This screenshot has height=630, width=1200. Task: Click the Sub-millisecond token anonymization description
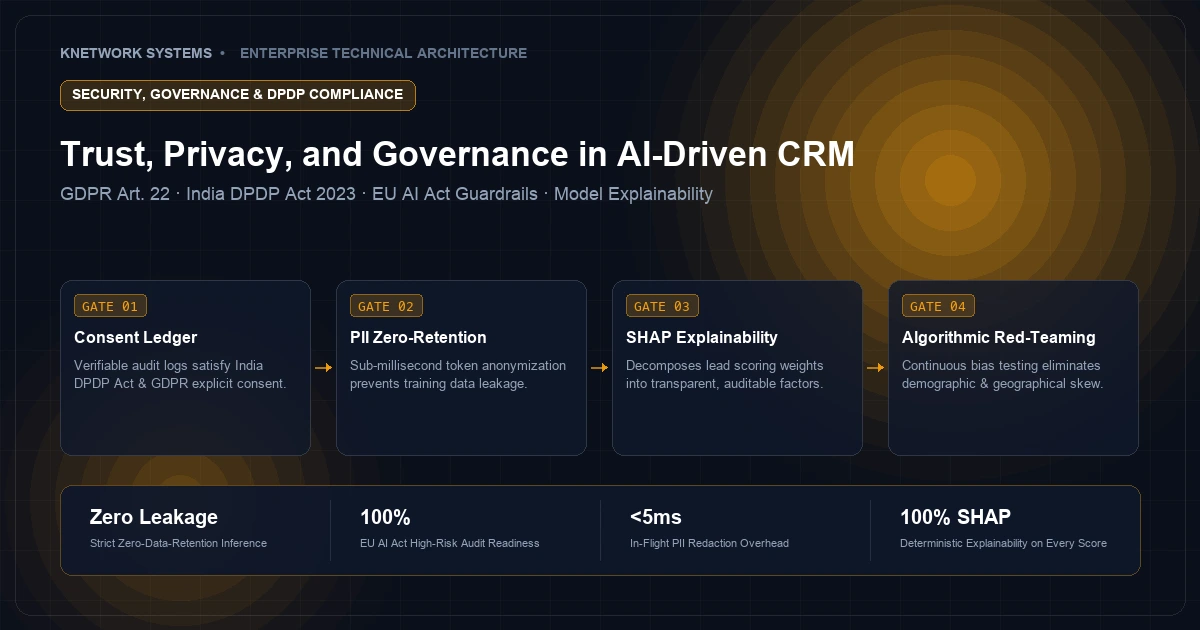point(458,375)
